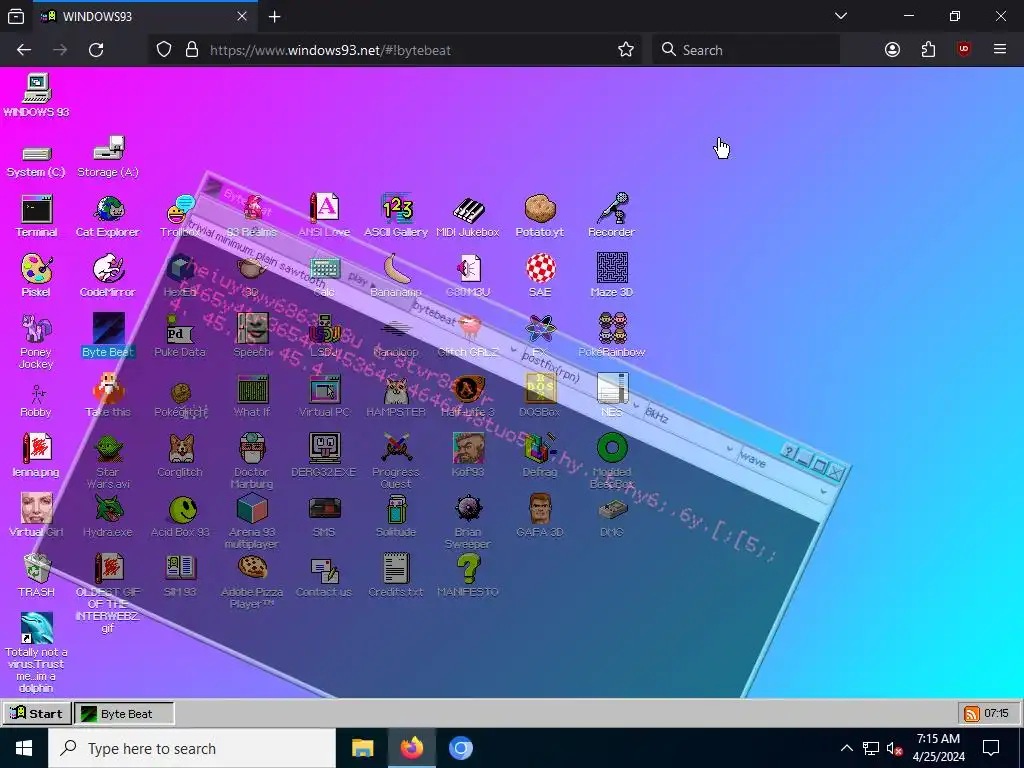The width and height of the screenshot is (1024, 768).
Task: Open Poney Jockey icon
Action: [37, 328]
